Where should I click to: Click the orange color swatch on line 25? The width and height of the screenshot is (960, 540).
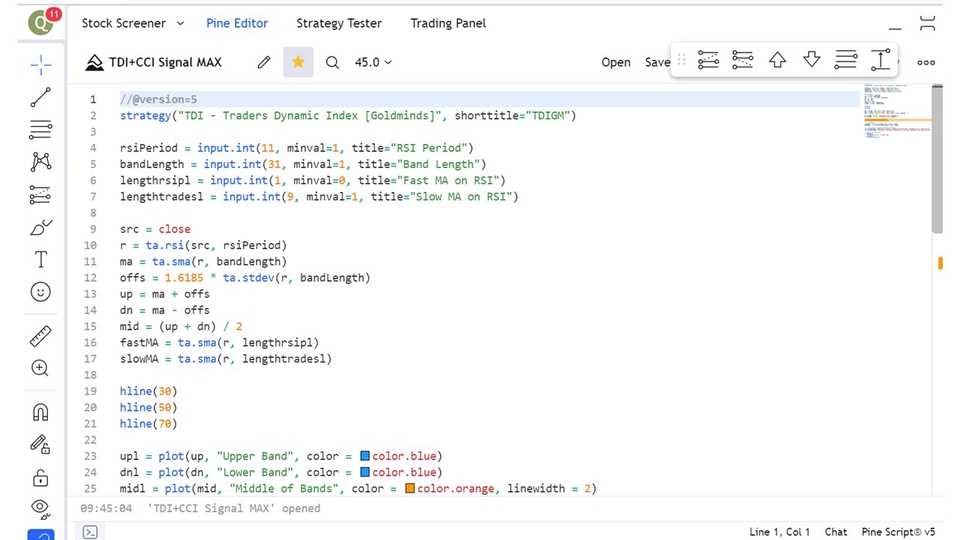click(x=410, y=489)
